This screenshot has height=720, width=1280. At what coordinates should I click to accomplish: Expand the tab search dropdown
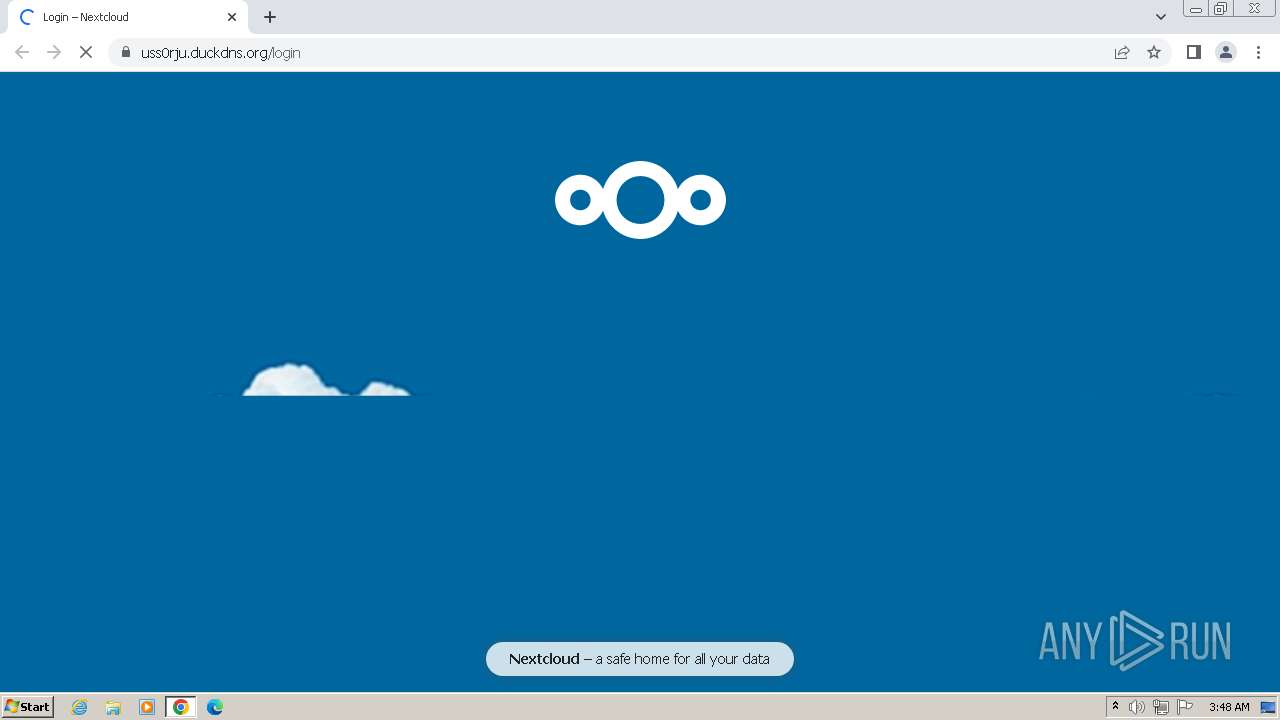(x=1161, y=17)
